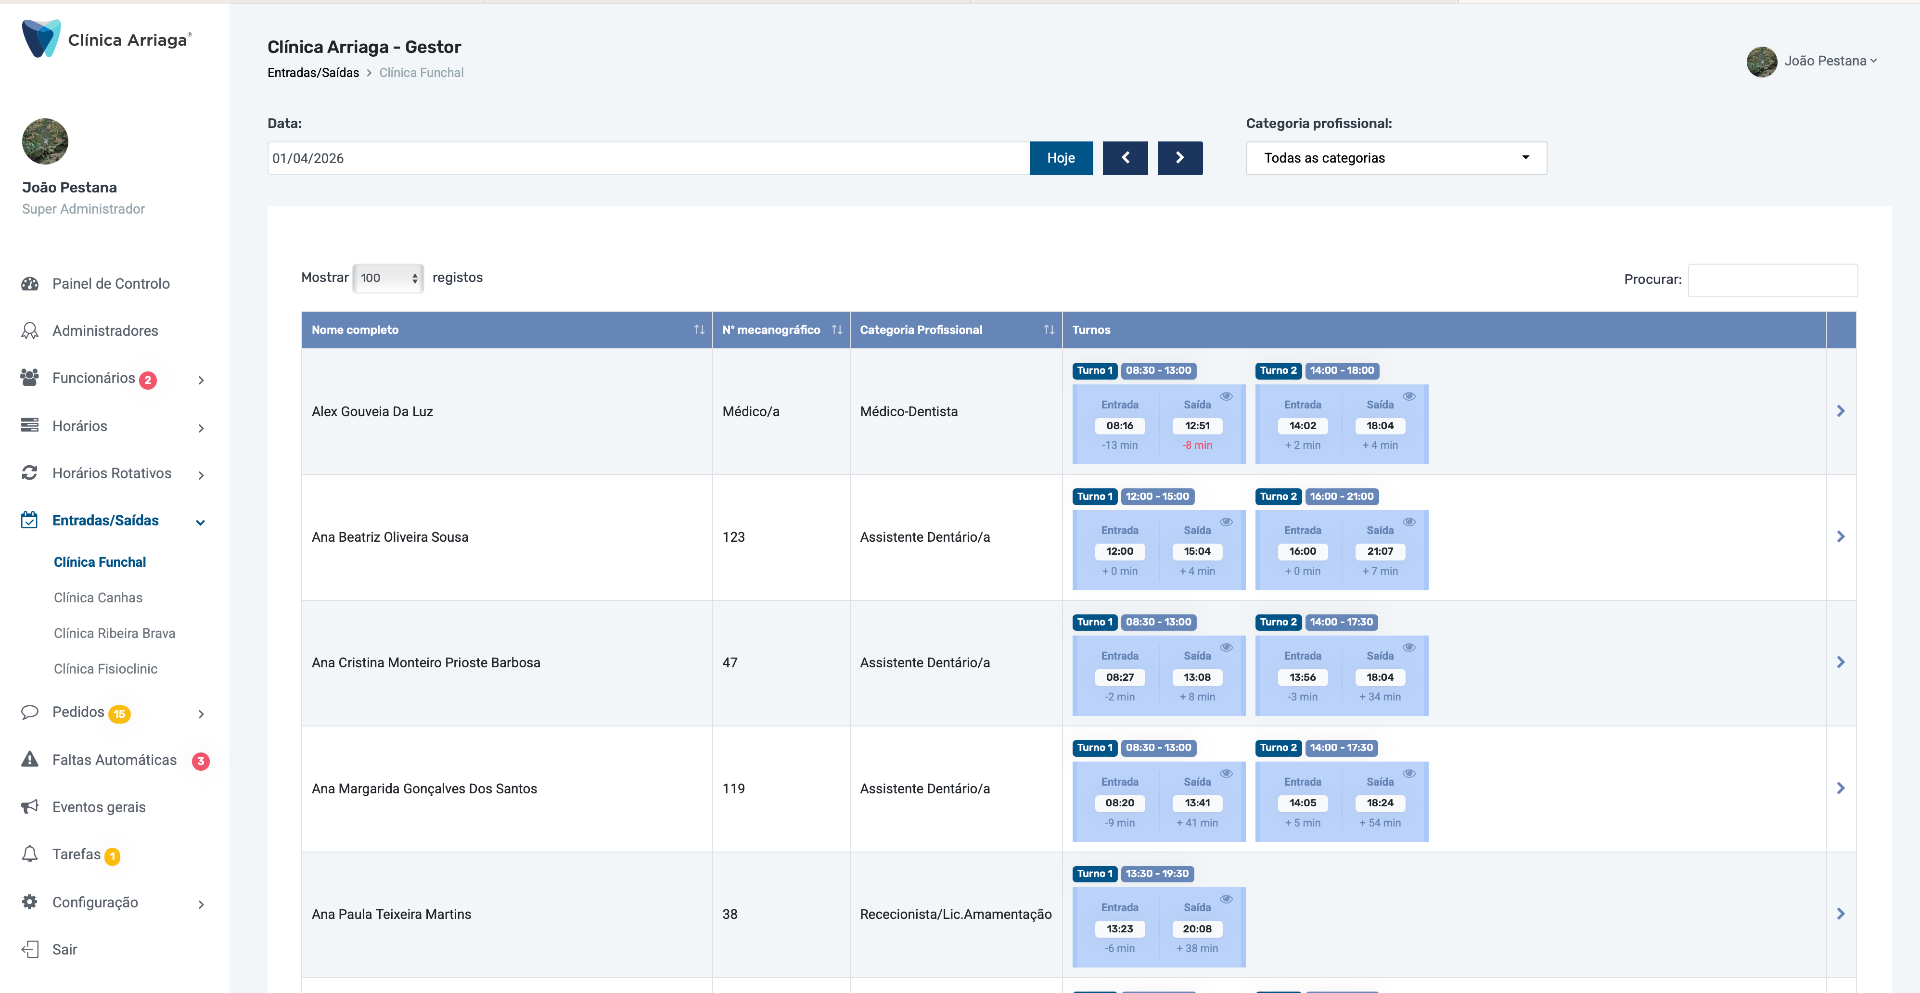Sort by Categoria Profissional column header
This screenshot has width=1920, height=993.
point(956,330)
